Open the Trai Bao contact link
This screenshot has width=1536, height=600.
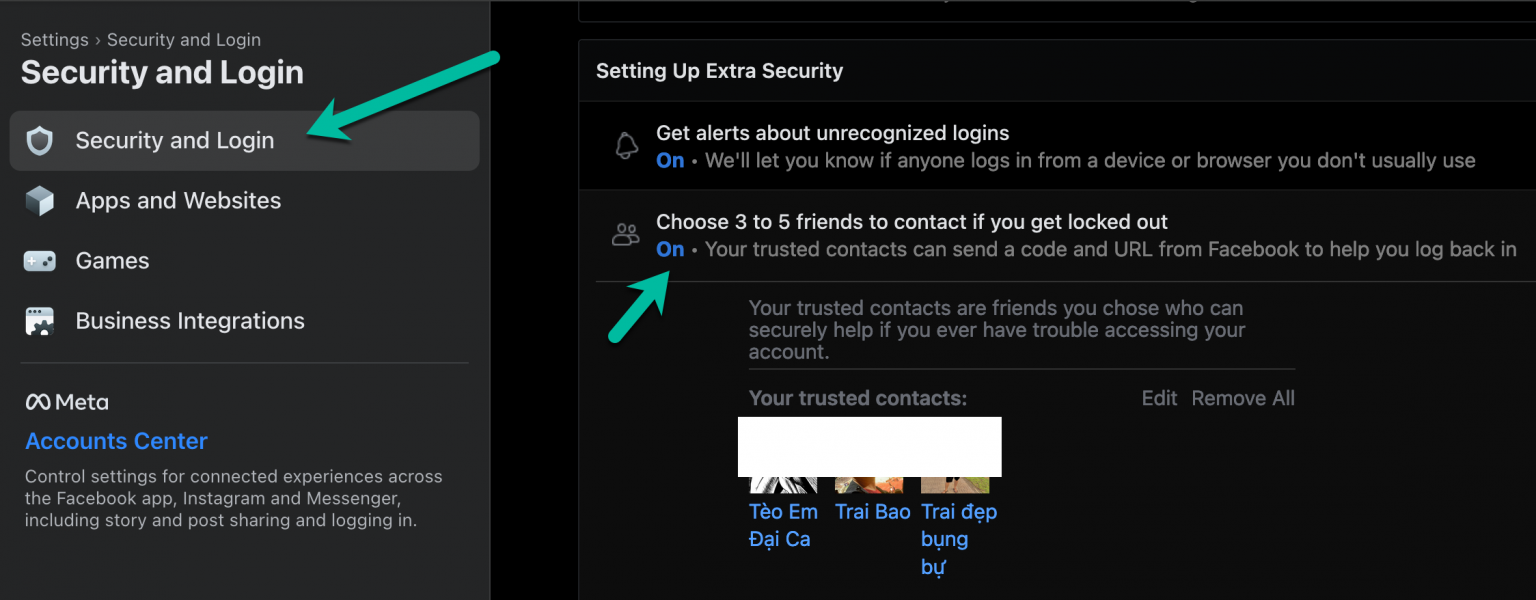[873, 512]
